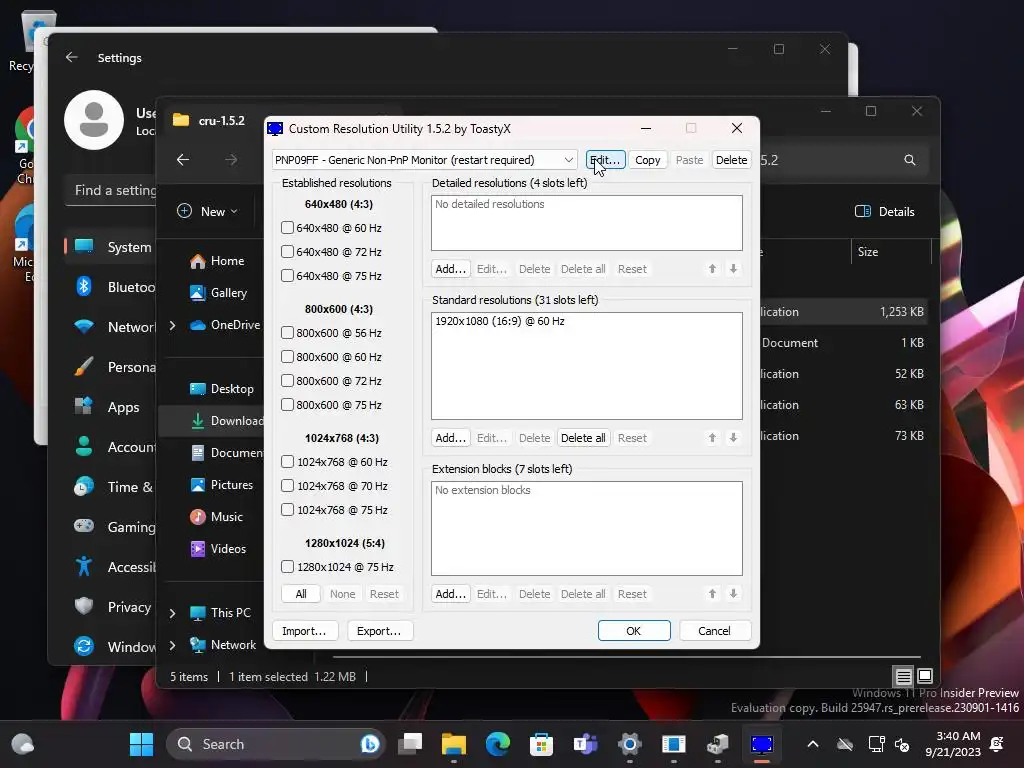
Task: Enable 800x600 @ 75 Hz checkbox
Action: coord(287,405)
